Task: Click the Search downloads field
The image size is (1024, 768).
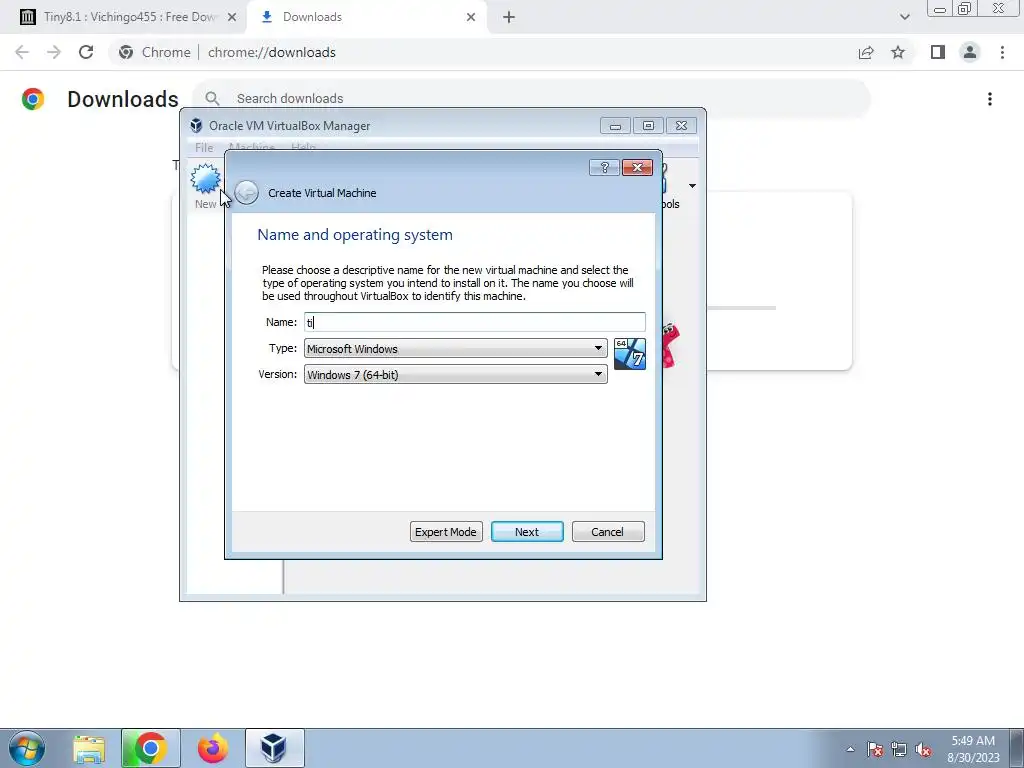Action: pos(530,99)
